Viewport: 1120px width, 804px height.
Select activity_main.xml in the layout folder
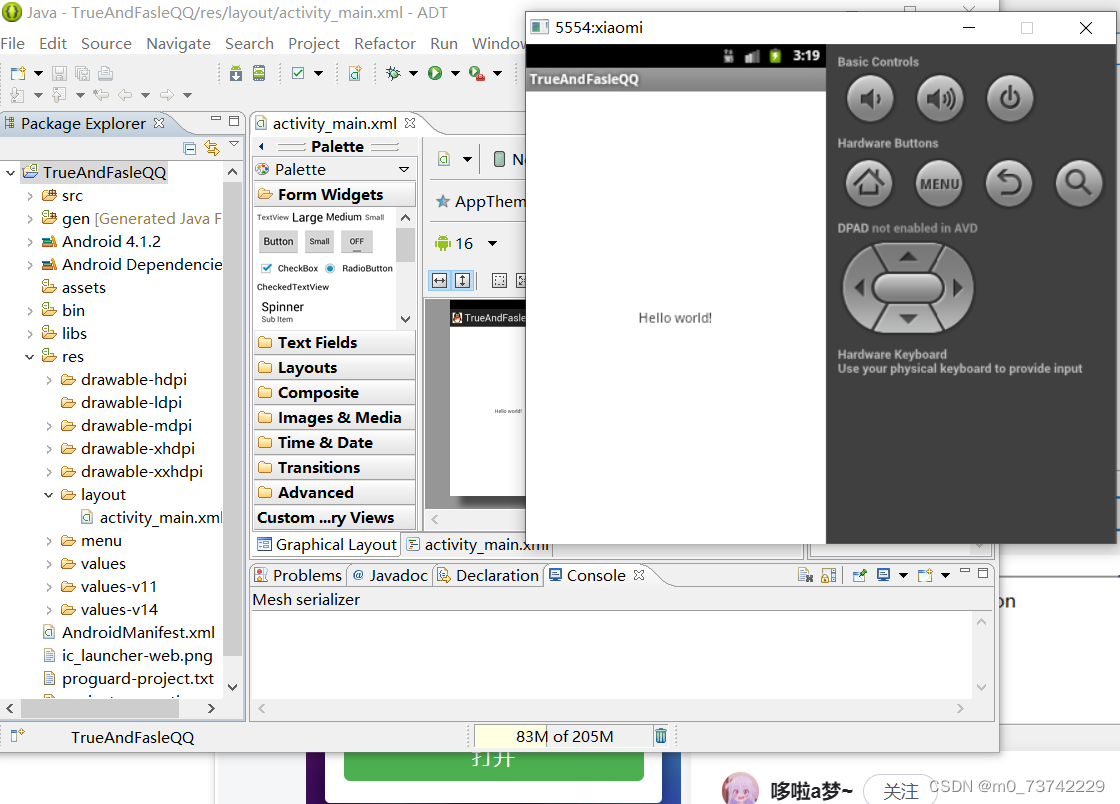[151, 518]
